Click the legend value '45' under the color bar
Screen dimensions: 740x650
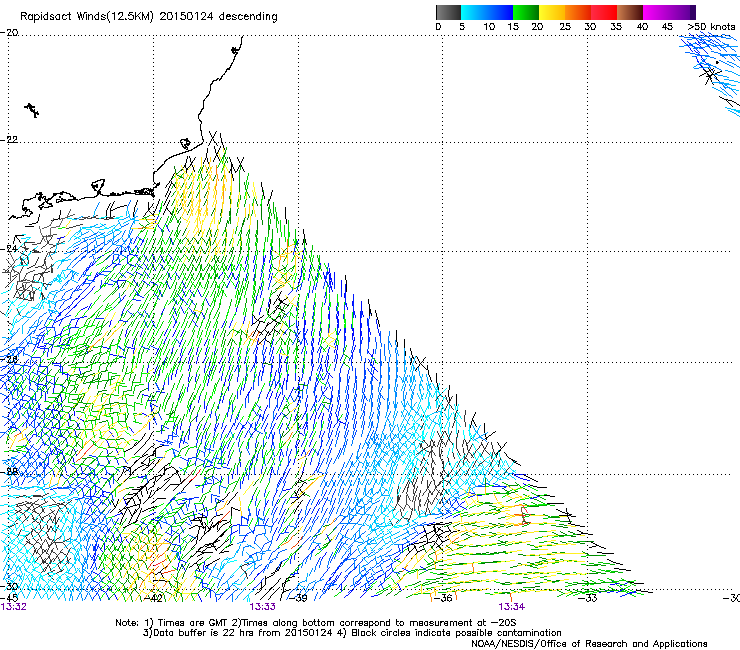[667, 27]
